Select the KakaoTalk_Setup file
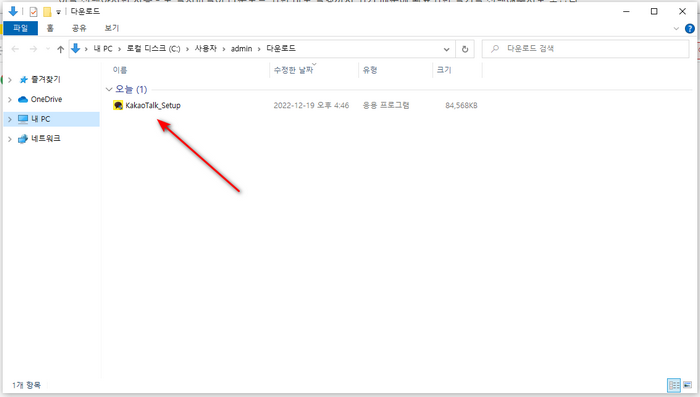 pyautogui.click(x=153, y=105)
